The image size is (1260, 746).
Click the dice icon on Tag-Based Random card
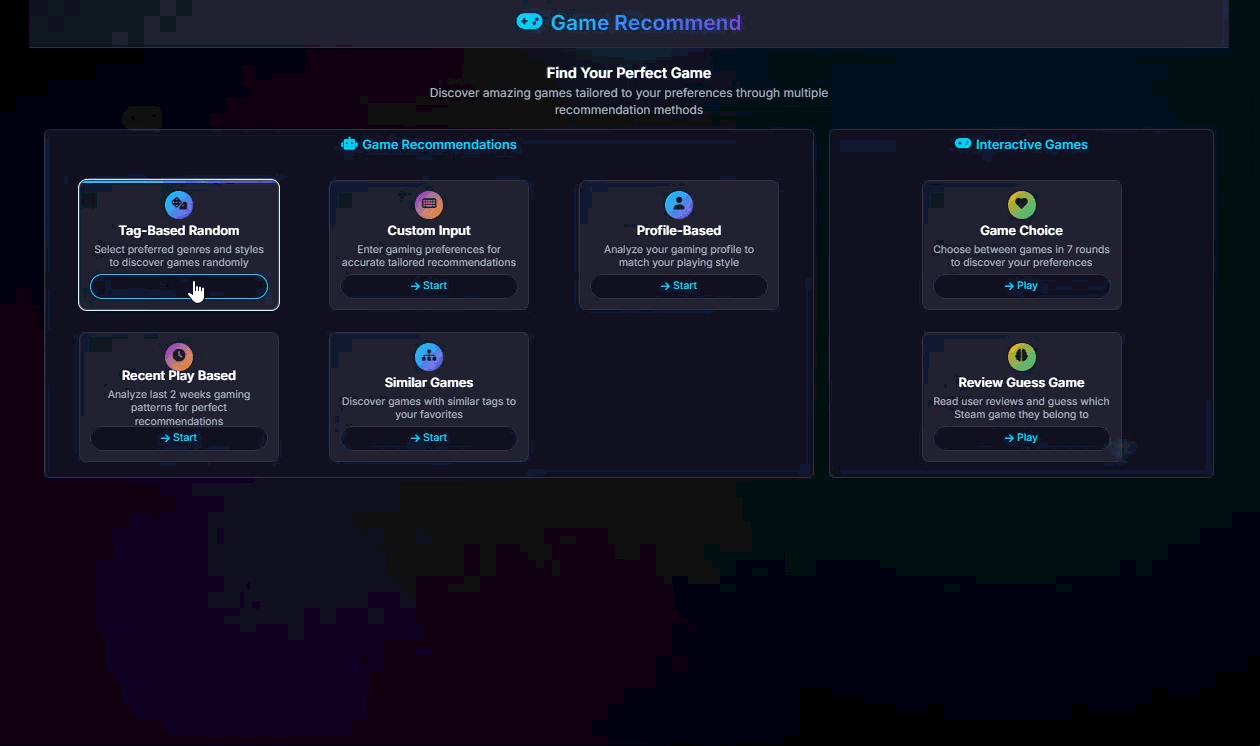(x=179, y=205)
